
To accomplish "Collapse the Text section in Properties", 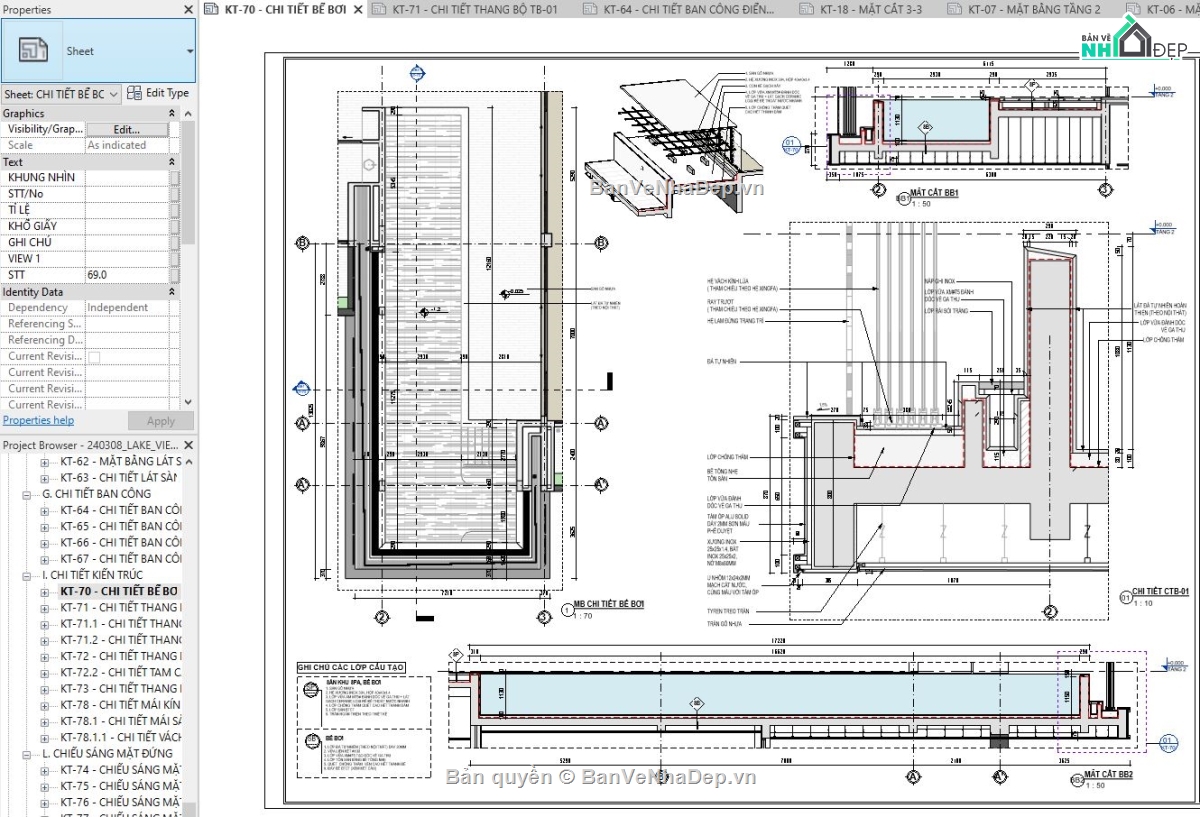I will tap(171, 162).
